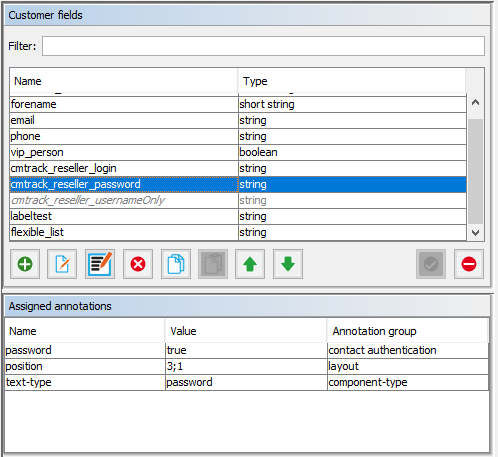Click the scrollbar down arrow in fields list
498x457 pixels.
tap(476, 233)
